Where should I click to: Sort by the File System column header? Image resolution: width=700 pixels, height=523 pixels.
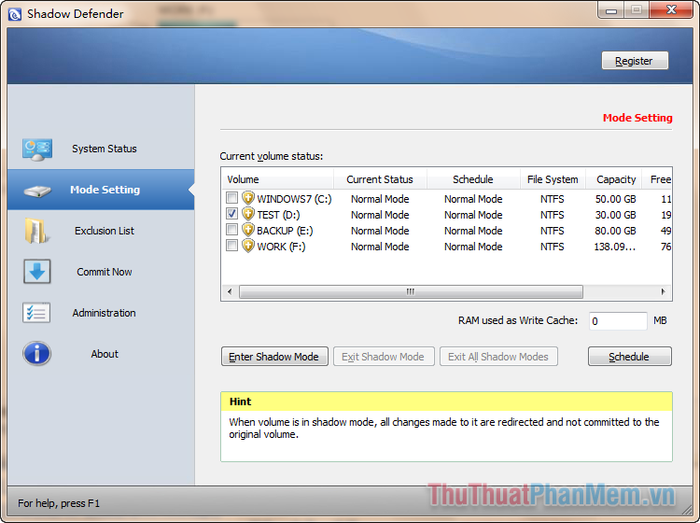pyautogui.click(x=553, y=179)
